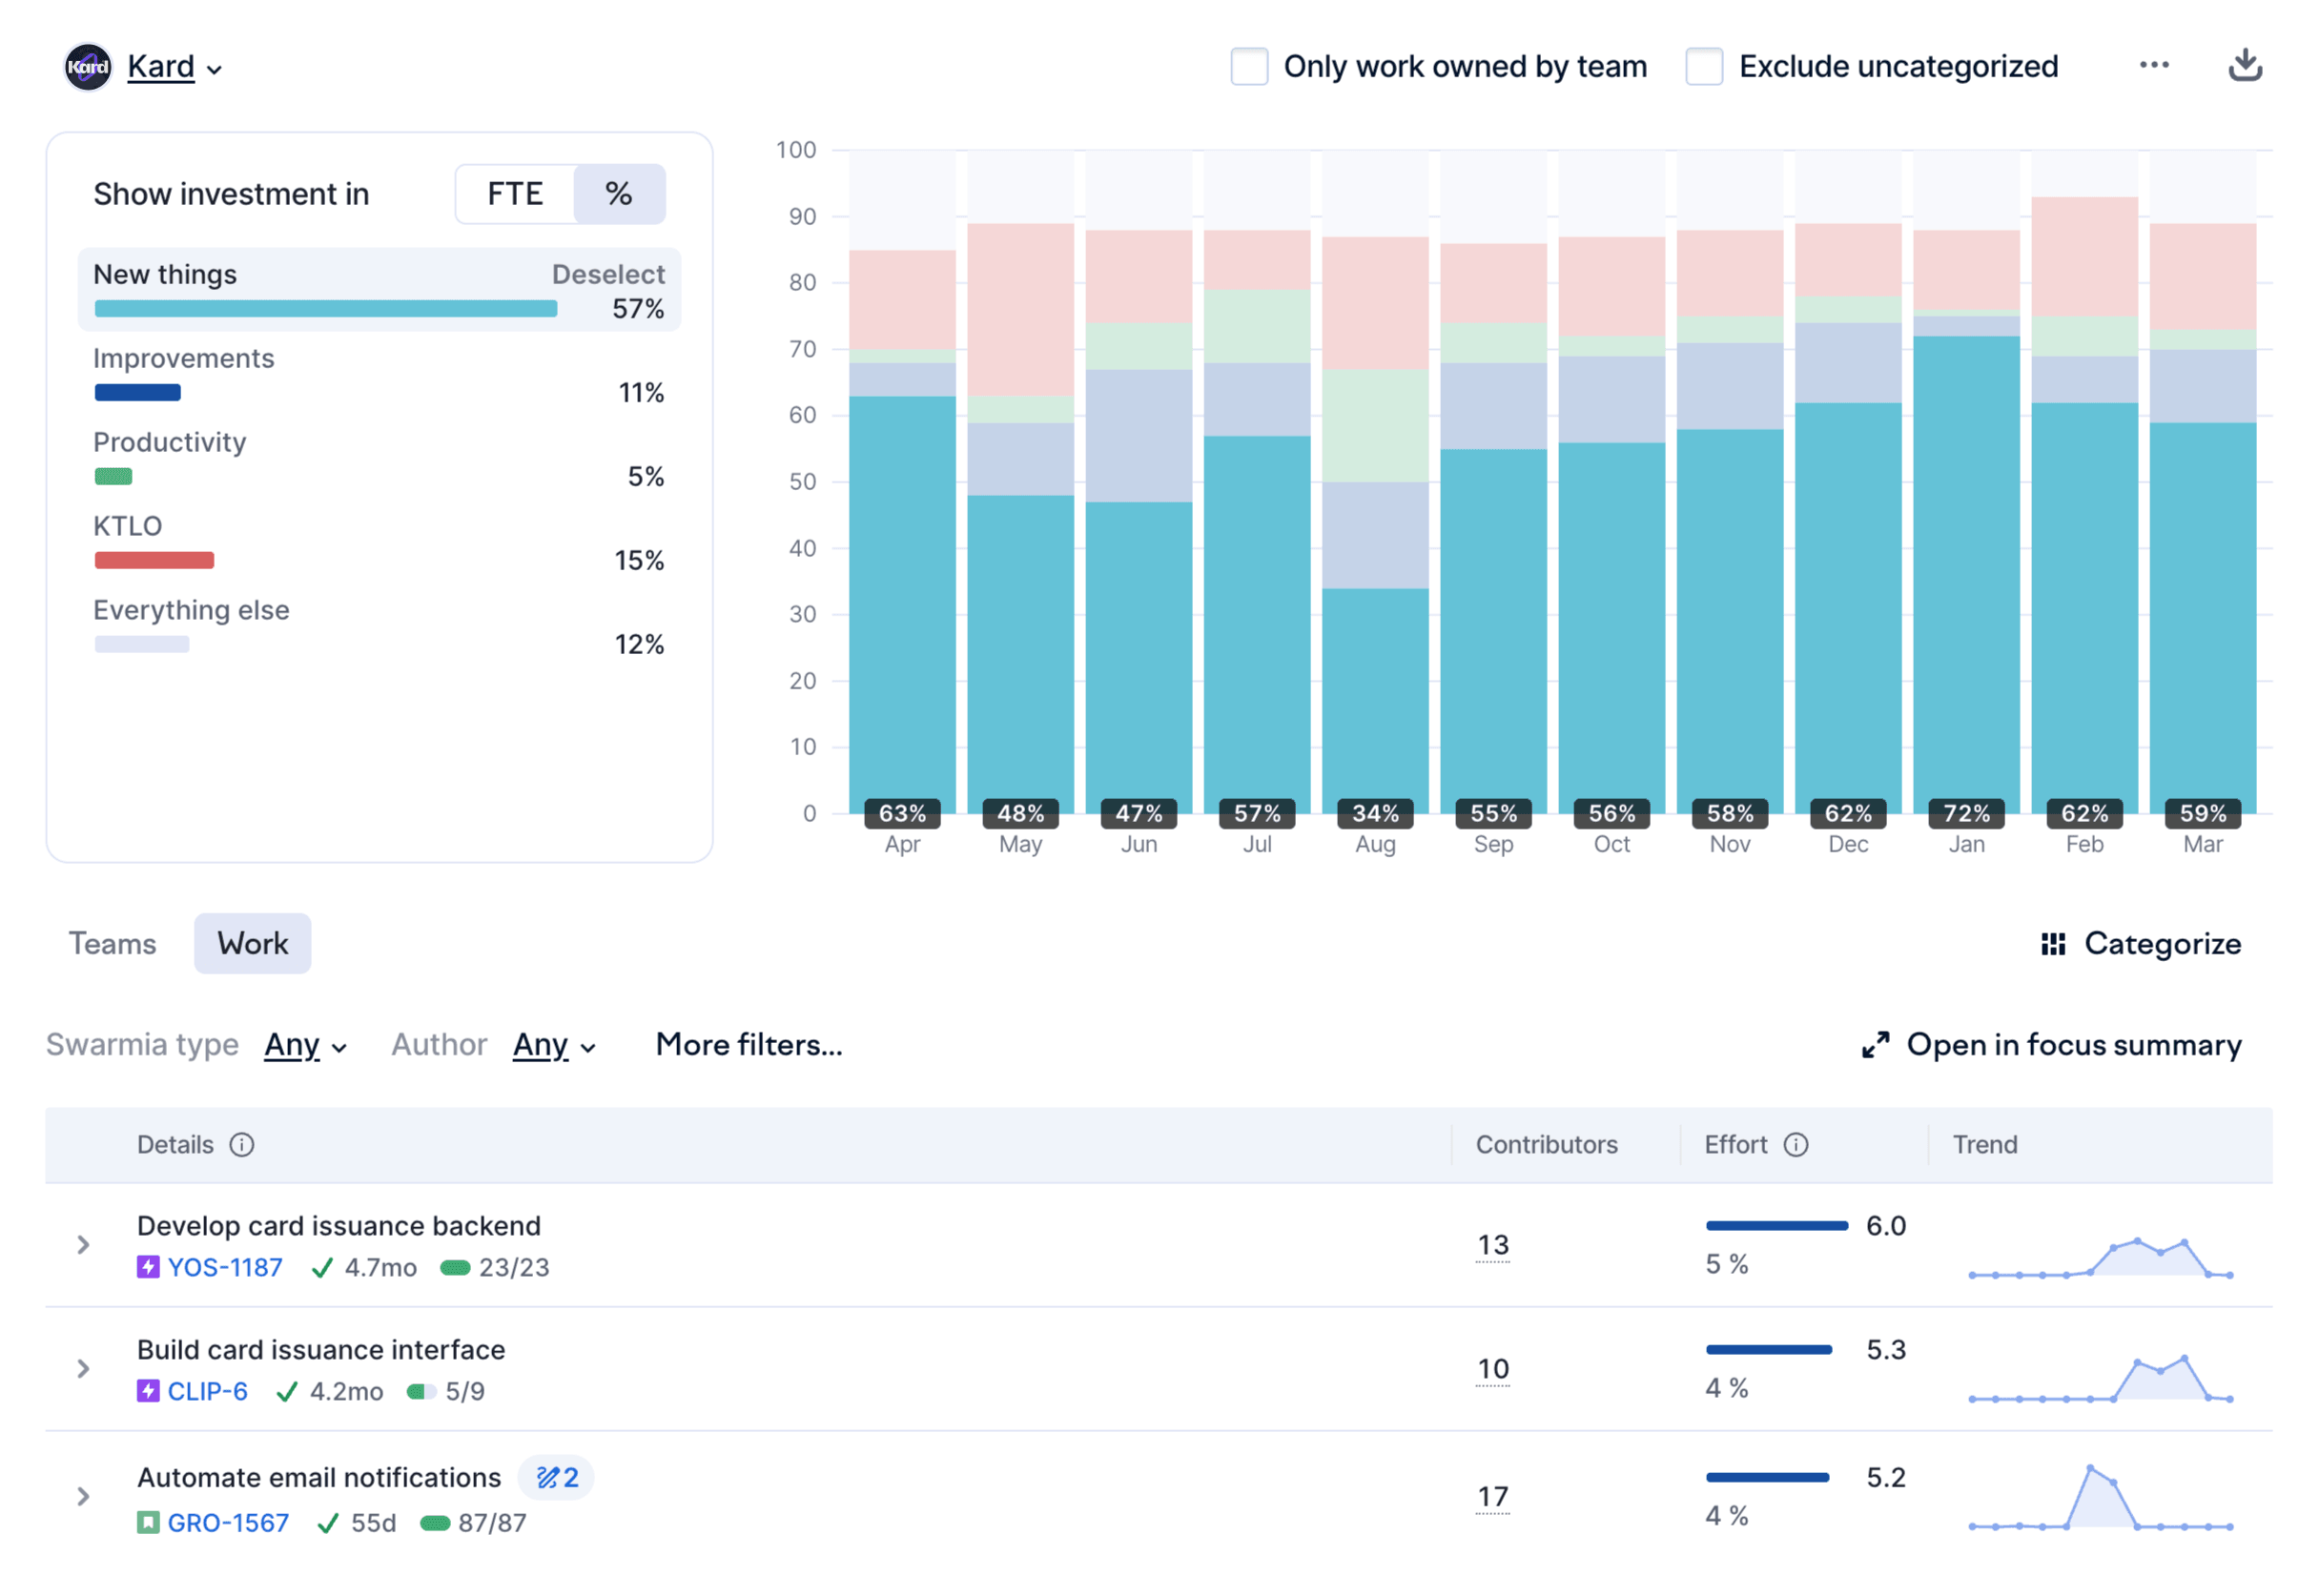Click the download export icon
Image resolution: width=2319 pixels, height=1596 pixels.
pos(2244,66)
